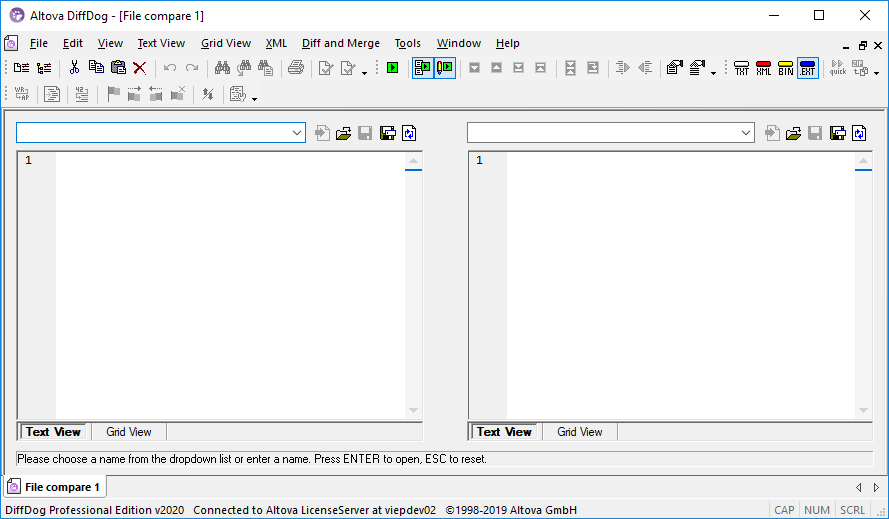The width and height of the screenshot is (889, 519).
Task: Click the Reload icon in left pane
Action: (409, 133)
